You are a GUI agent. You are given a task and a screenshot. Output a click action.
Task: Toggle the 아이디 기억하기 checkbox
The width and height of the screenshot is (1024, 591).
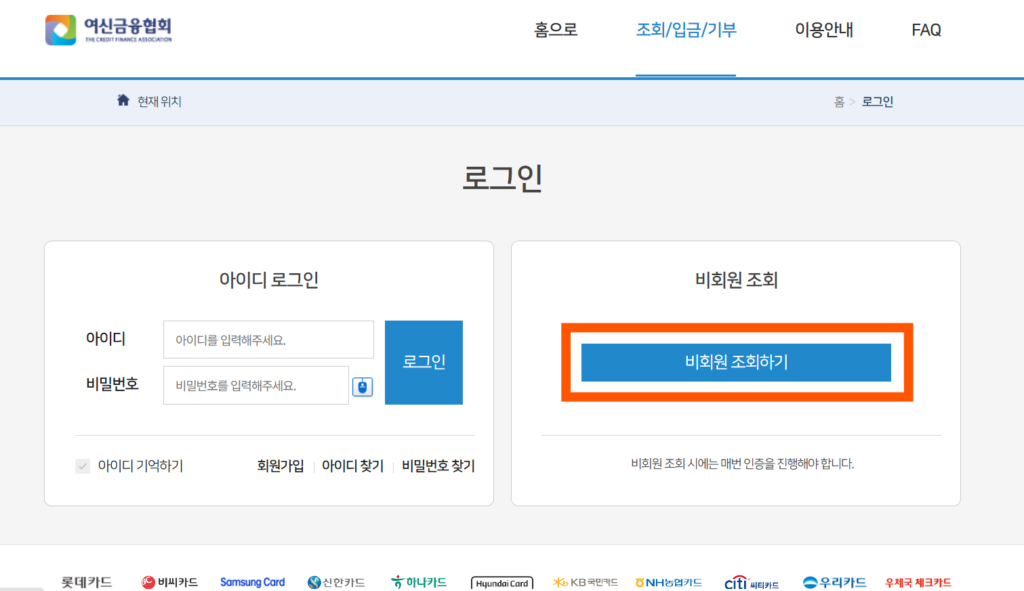click(x=83, y=466)
